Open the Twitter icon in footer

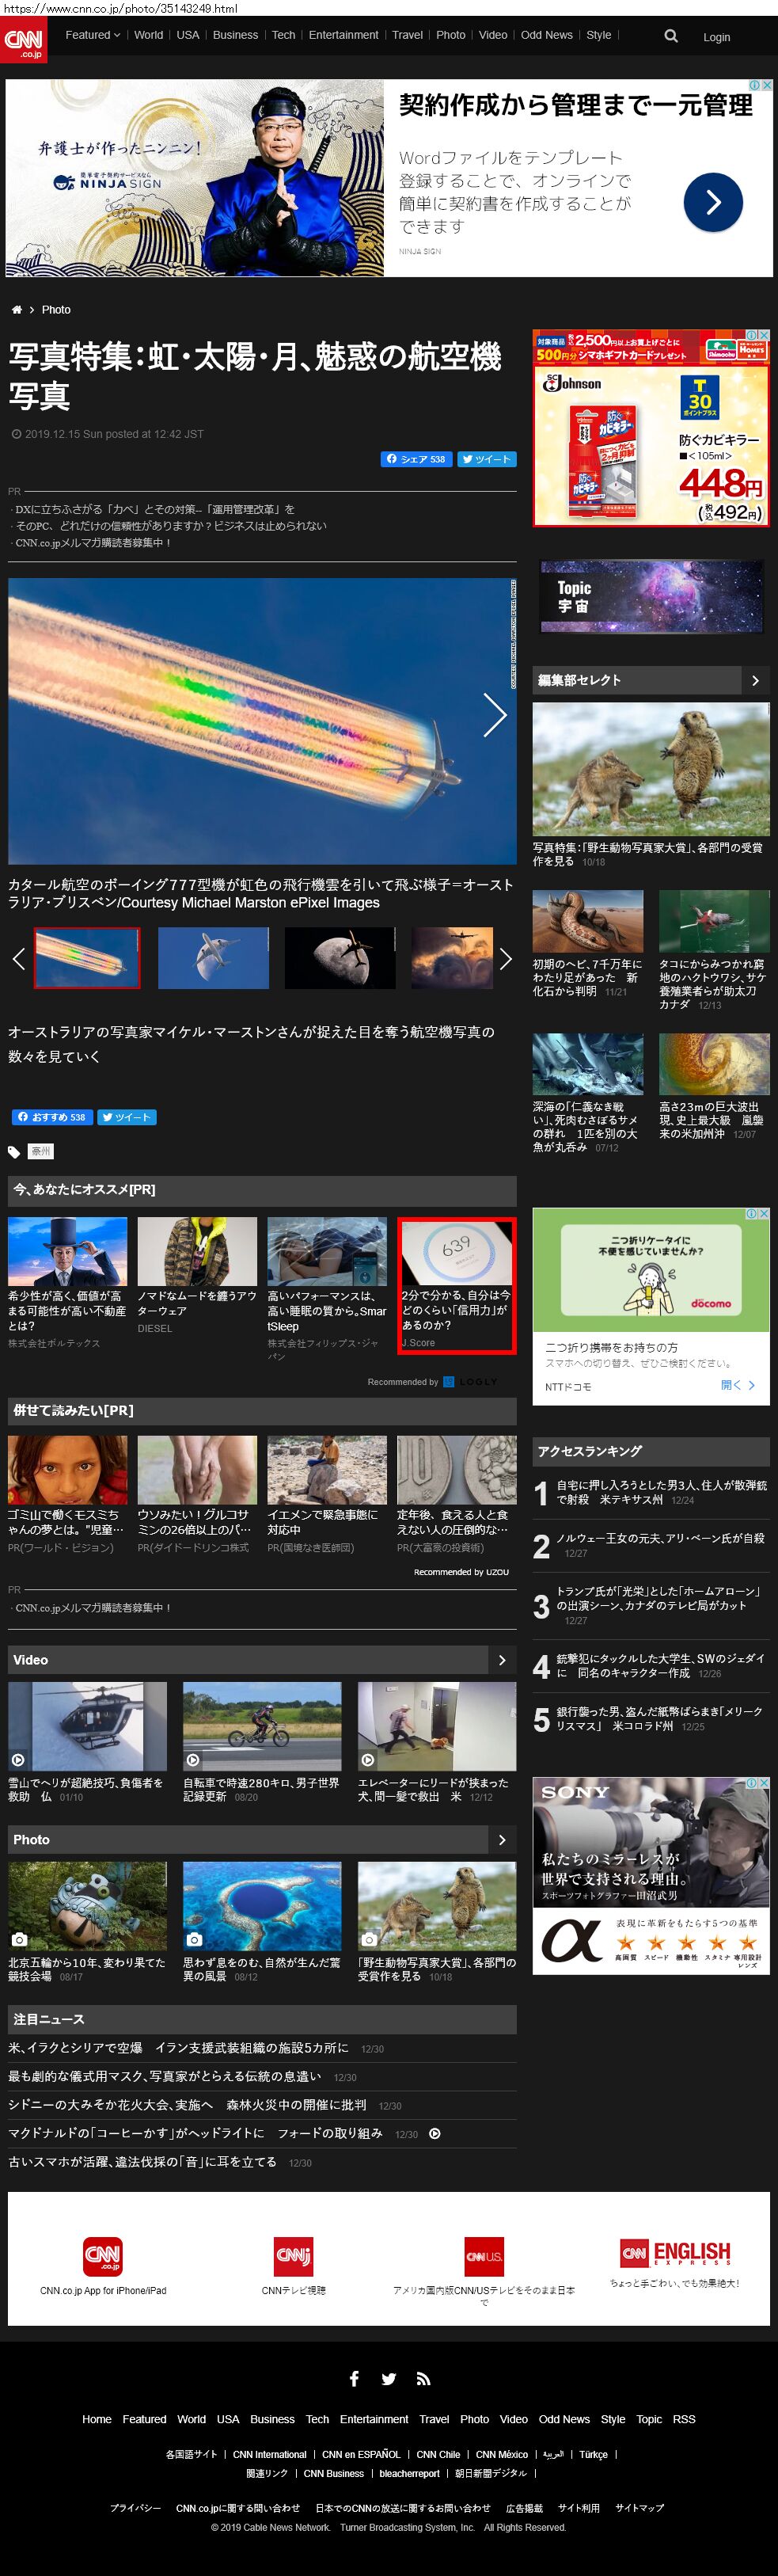click(389, 2379)
